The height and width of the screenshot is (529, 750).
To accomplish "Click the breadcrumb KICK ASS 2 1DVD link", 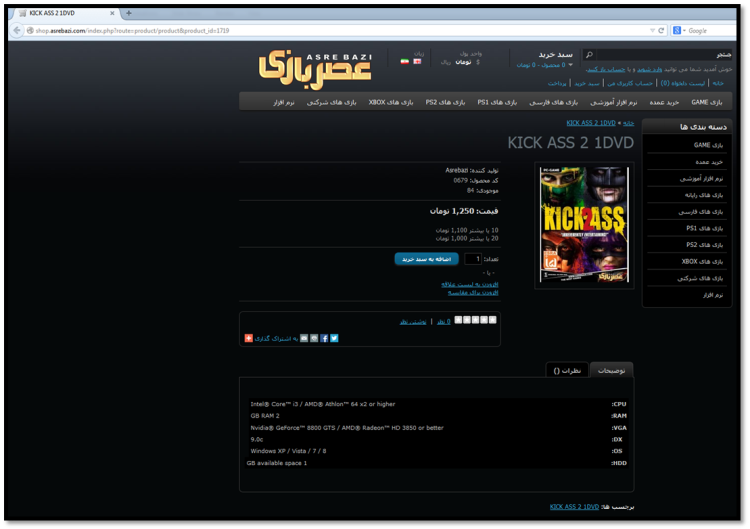I will [x=591, y=123].
